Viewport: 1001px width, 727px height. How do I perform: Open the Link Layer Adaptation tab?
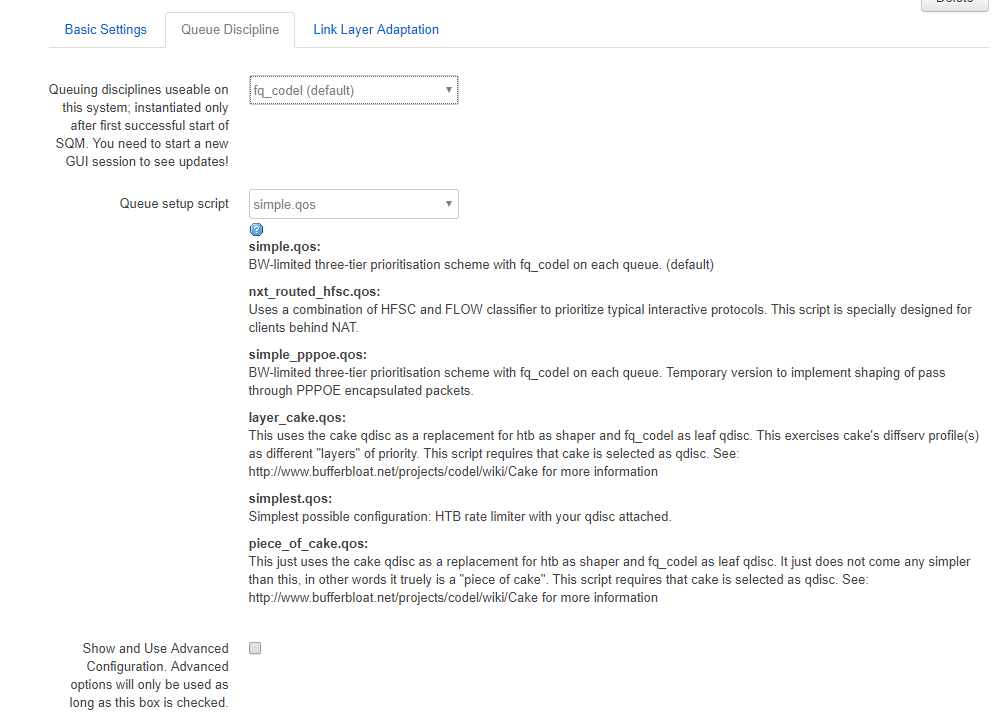point(376,30)
